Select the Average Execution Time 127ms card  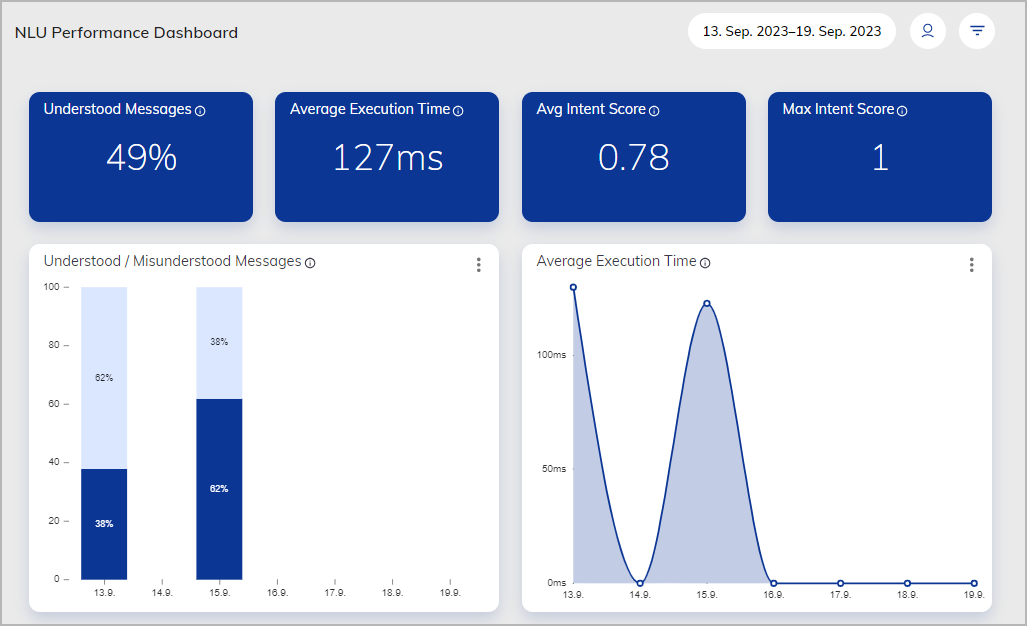click(387, 157)
